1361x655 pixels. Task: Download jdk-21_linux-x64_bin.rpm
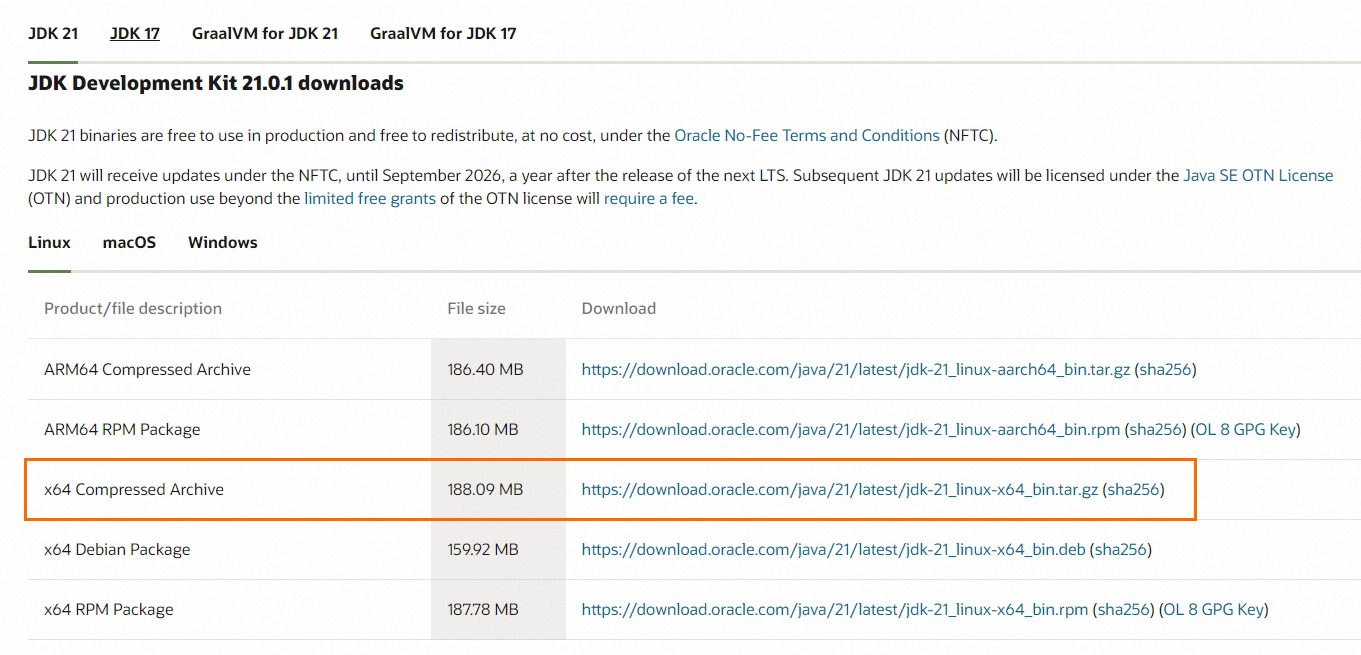tap(835, 609)
